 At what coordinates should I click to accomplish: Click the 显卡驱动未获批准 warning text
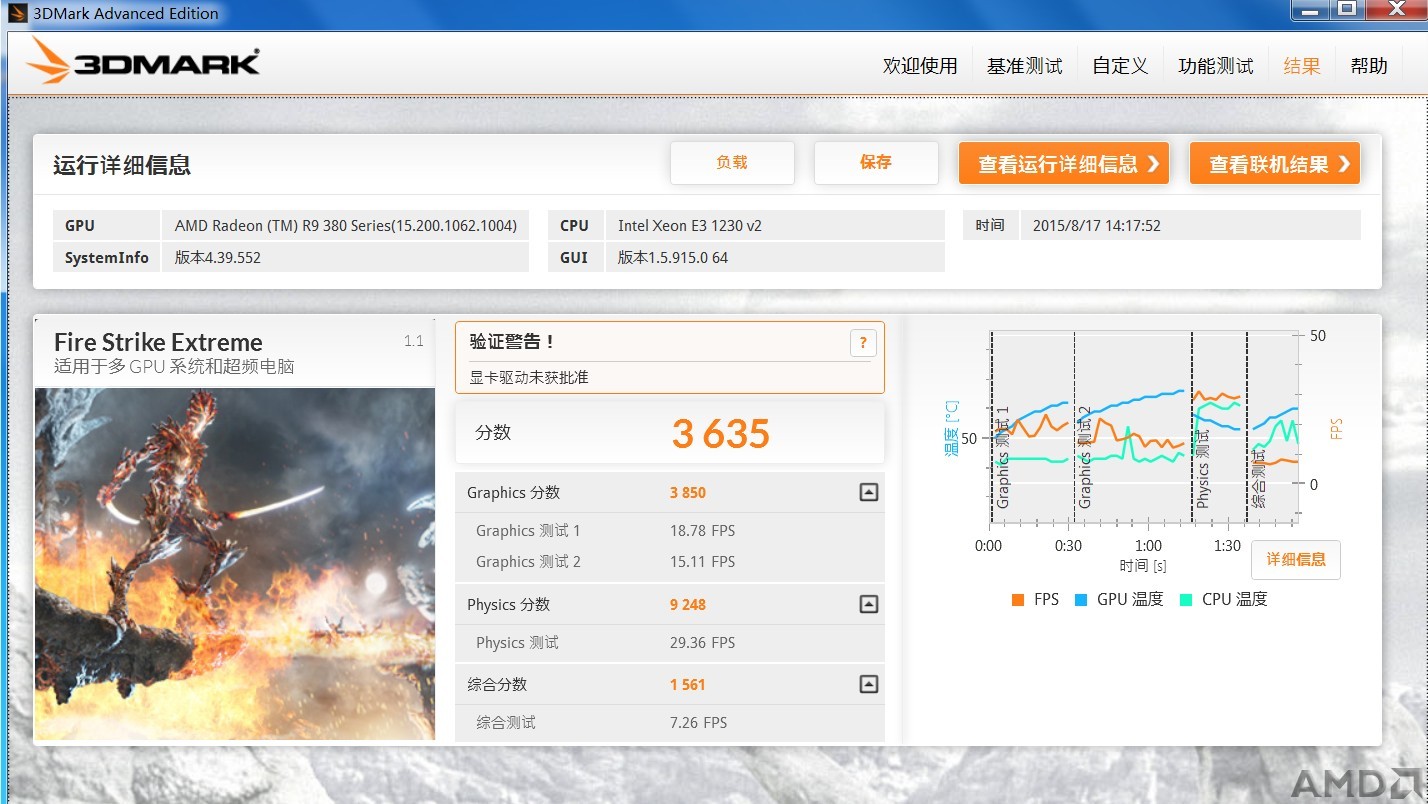pos(529,377)
